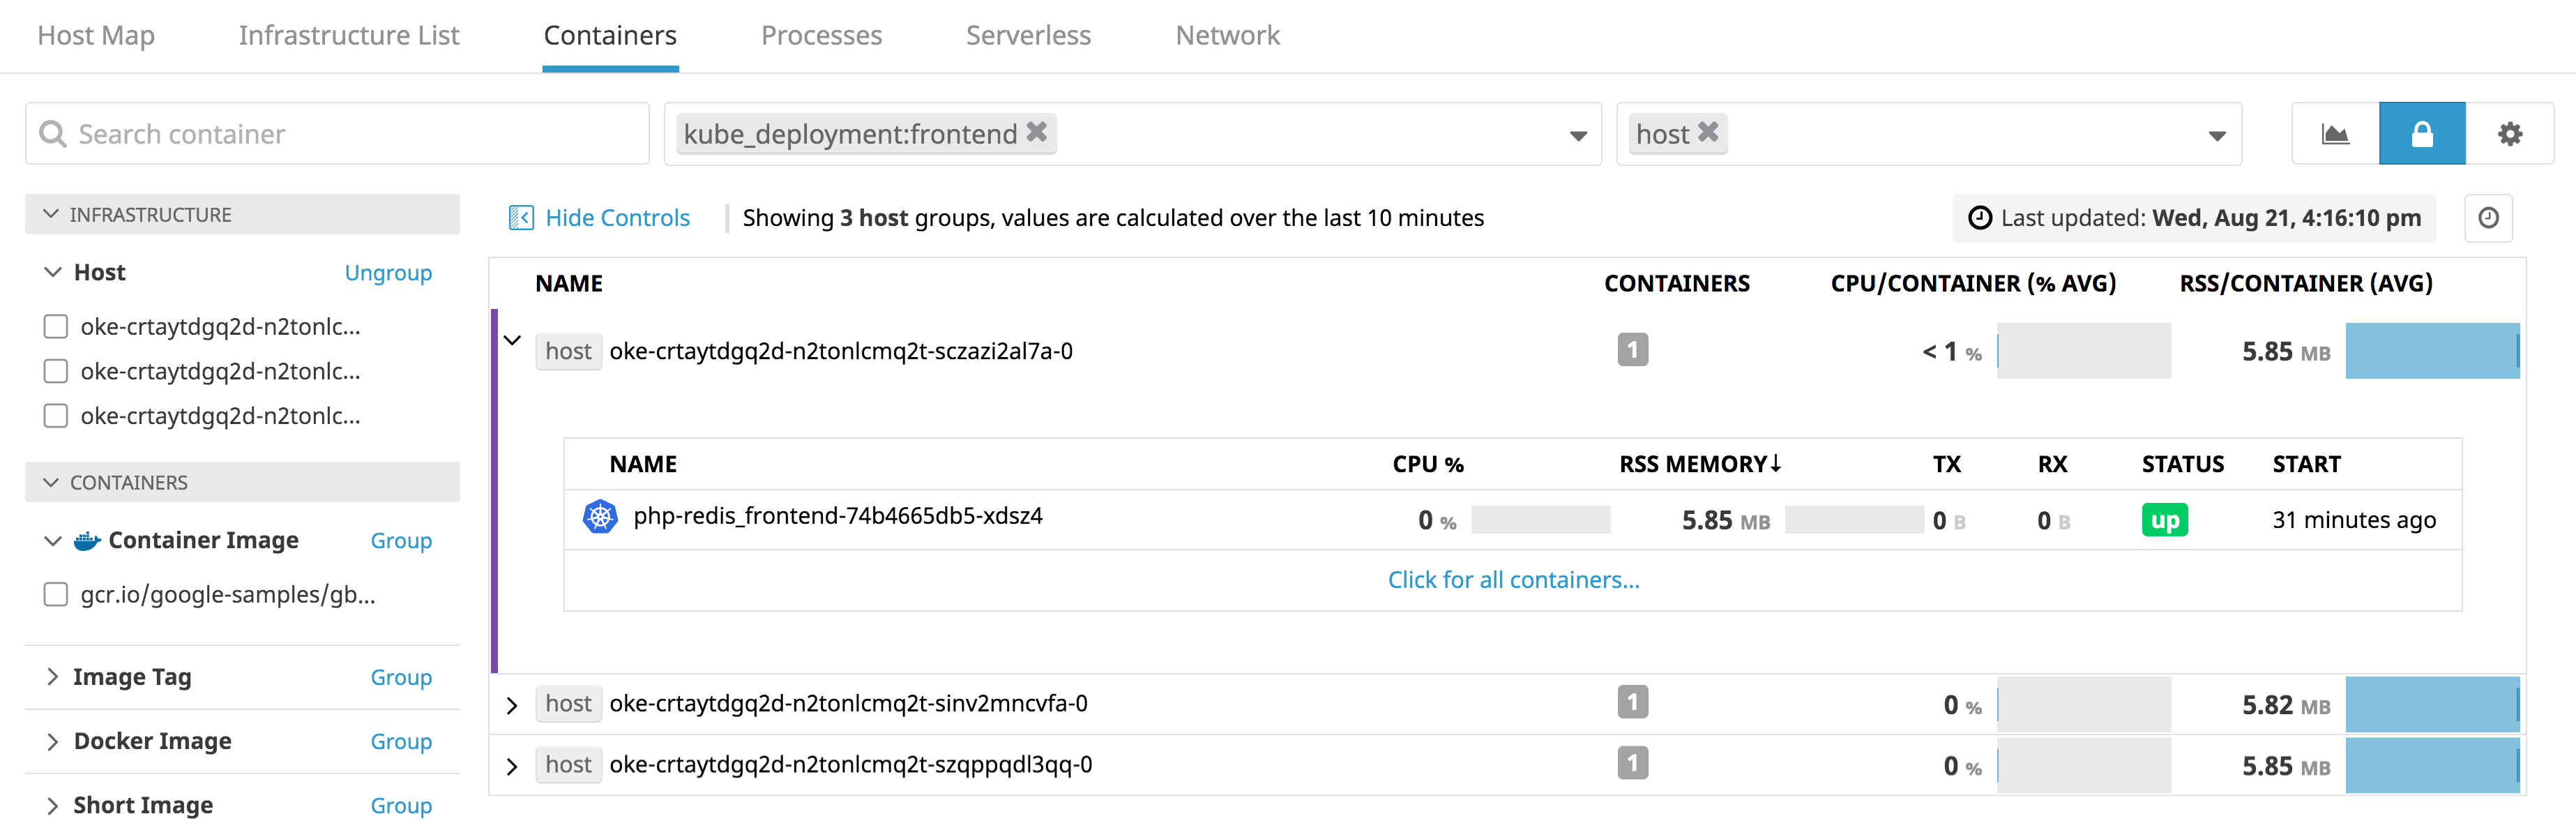
Task: Click the clock icon next to Last updated
Action: coord(1981,217)
